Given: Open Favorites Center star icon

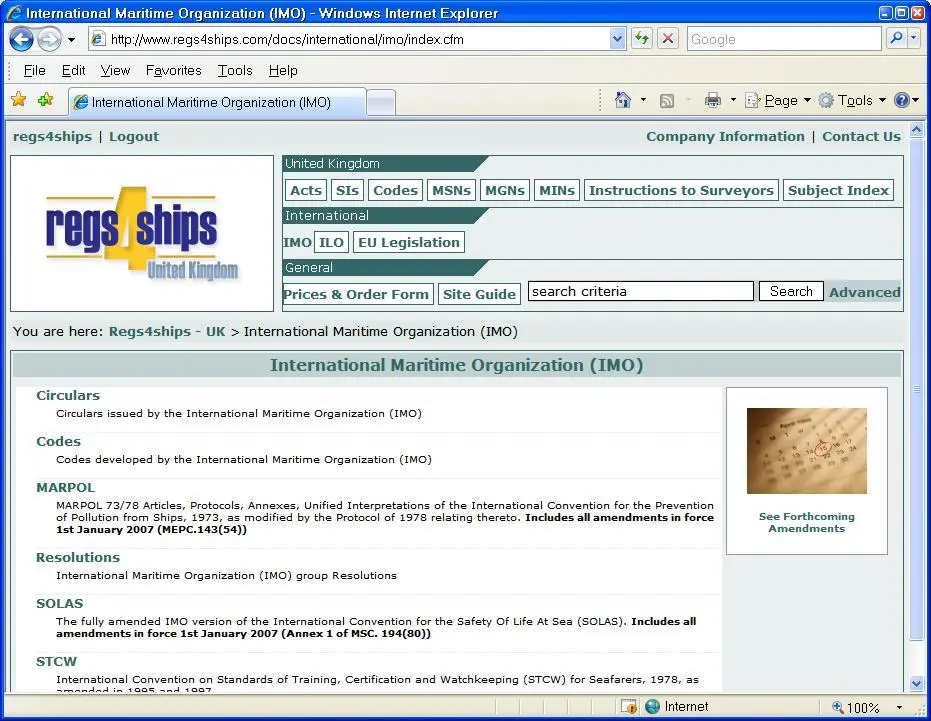Looking at the screenshot, I should tap(18, 99).
